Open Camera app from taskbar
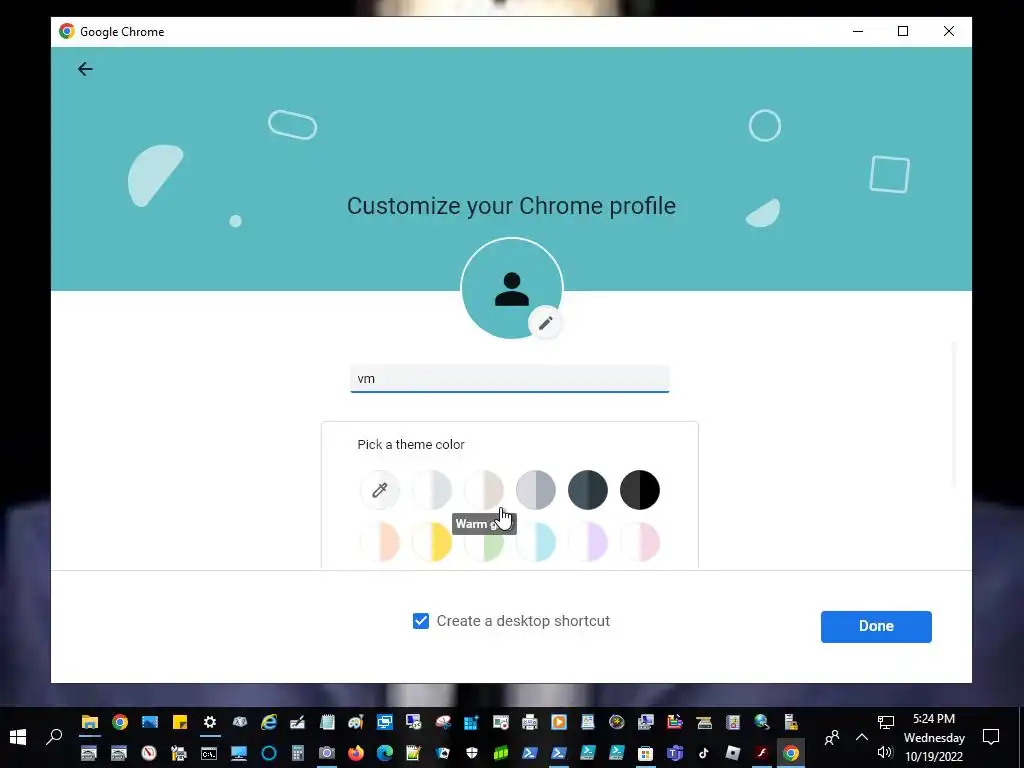 tap(327, 754)
